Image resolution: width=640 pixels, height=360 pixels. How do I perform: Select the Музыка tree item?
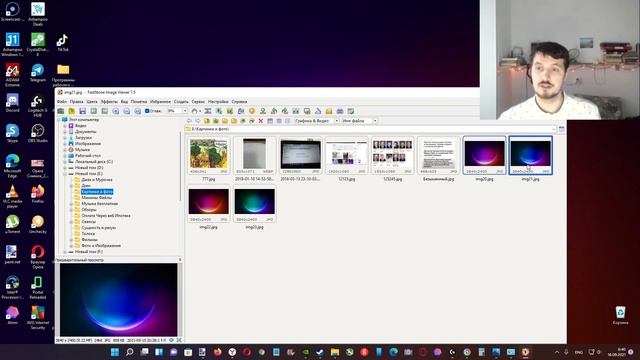tap(82, 150)
